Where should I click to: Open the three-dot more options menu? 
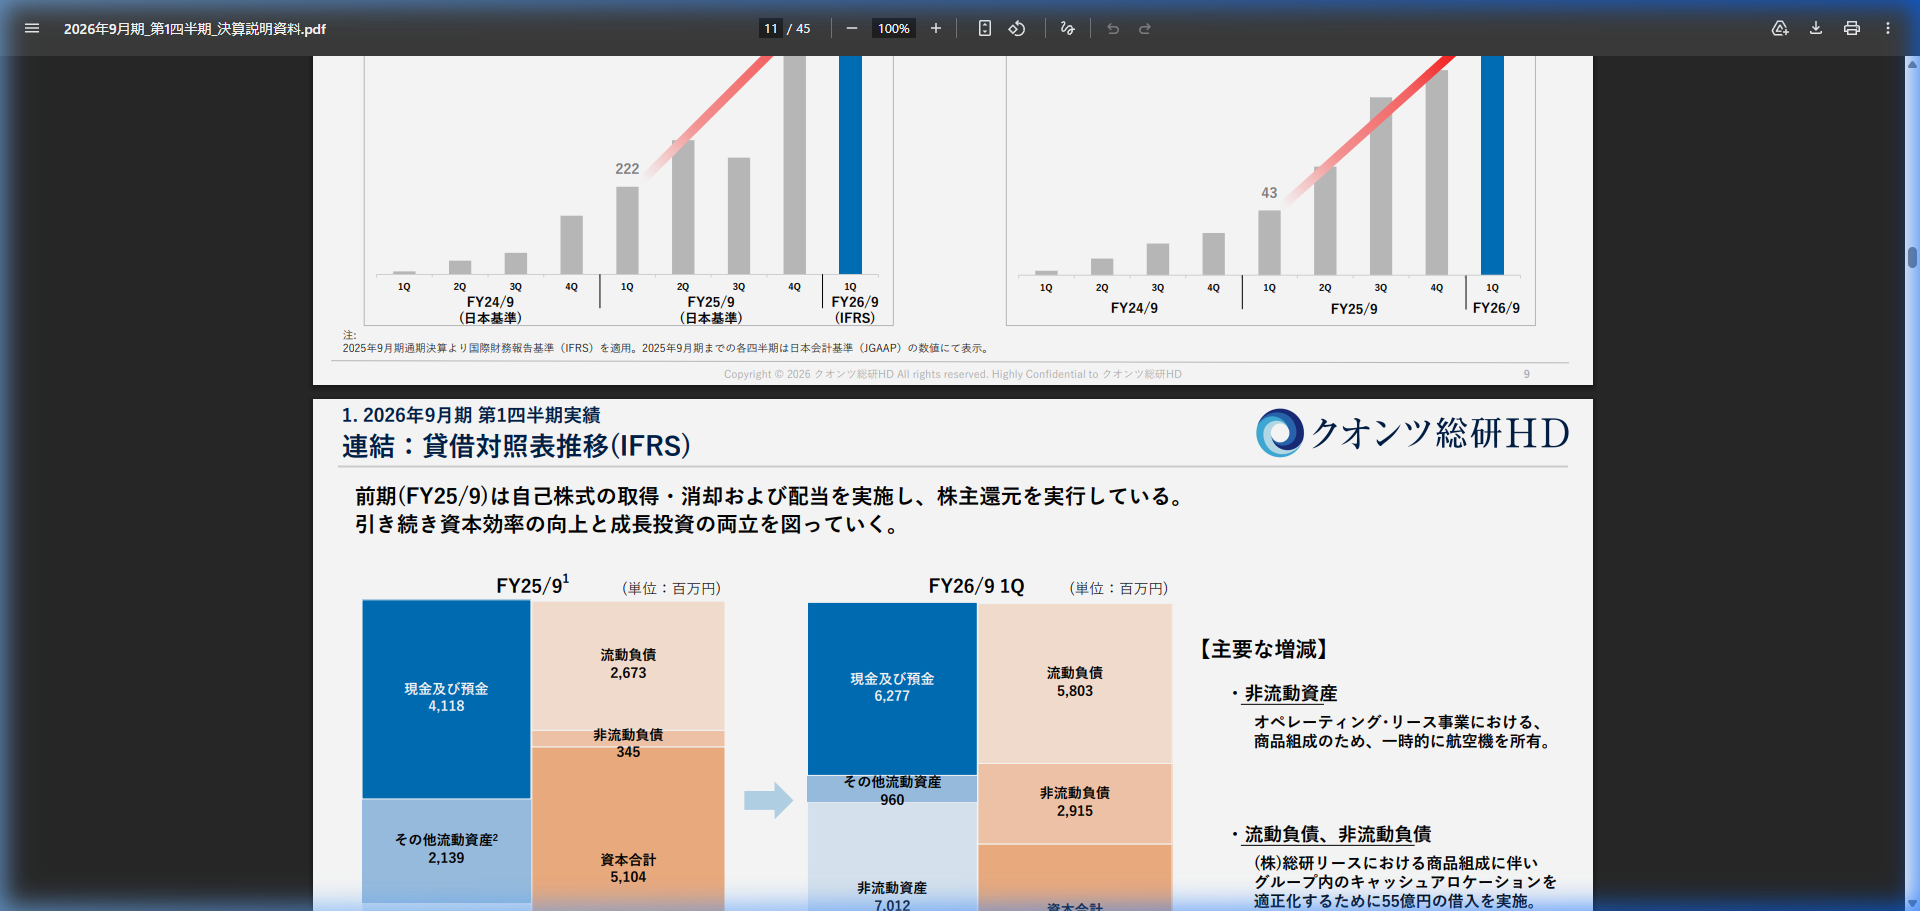click(1888, 28)
